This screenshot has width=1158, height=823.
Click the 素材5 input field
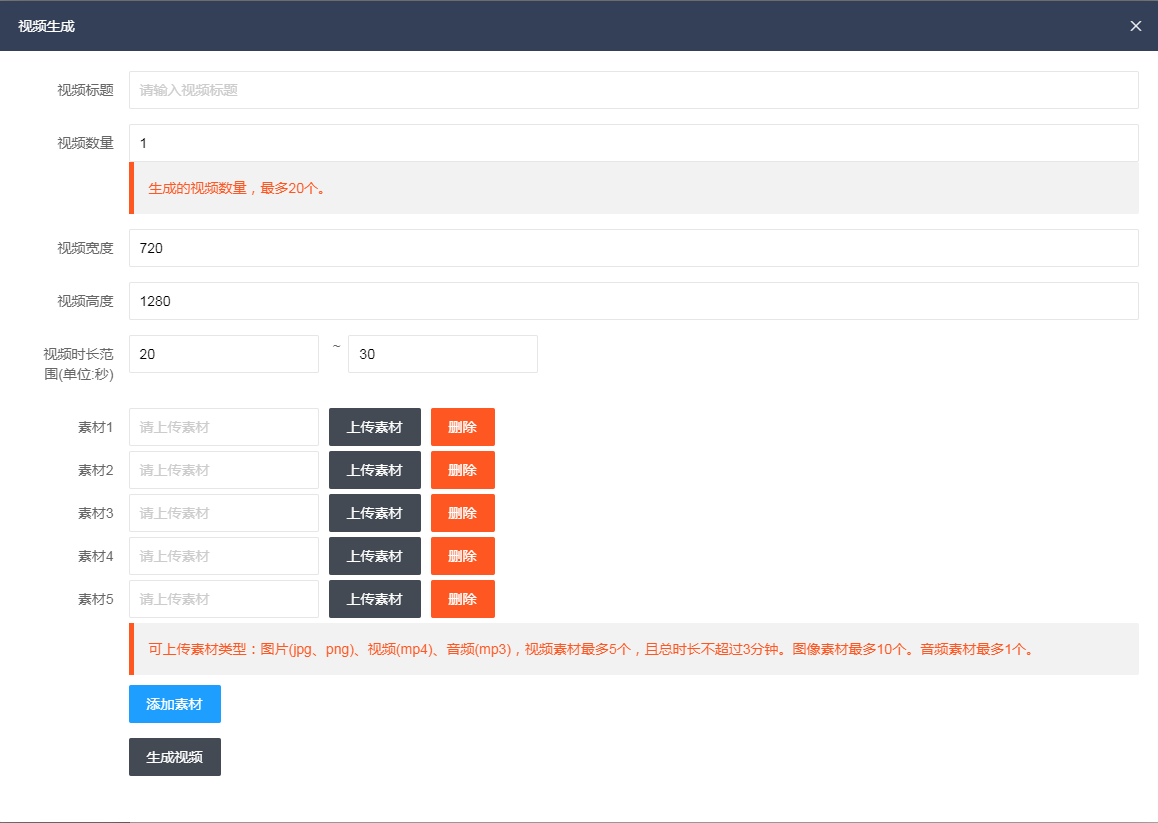(224, 599)
